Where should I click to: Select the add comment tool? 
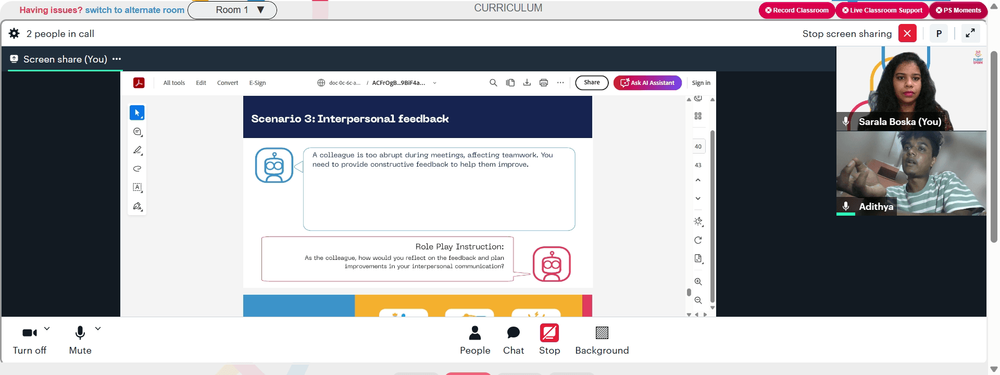(136, 132)
